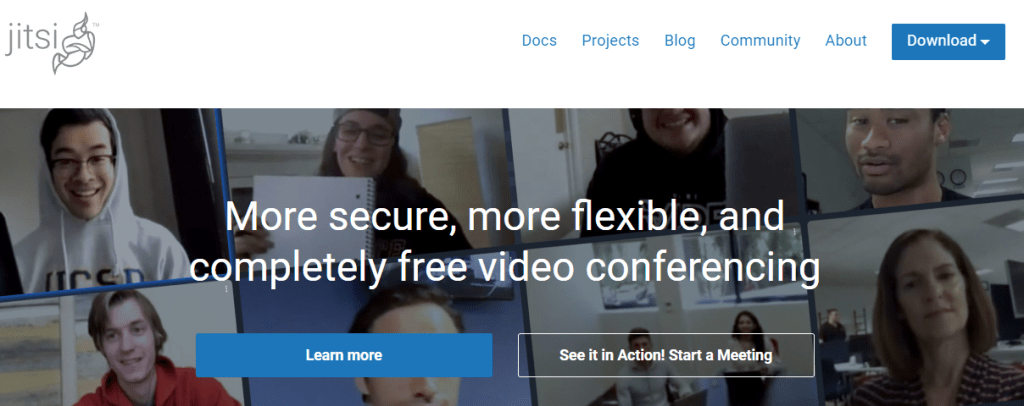Open the About page link

click(x=846, y=40)
